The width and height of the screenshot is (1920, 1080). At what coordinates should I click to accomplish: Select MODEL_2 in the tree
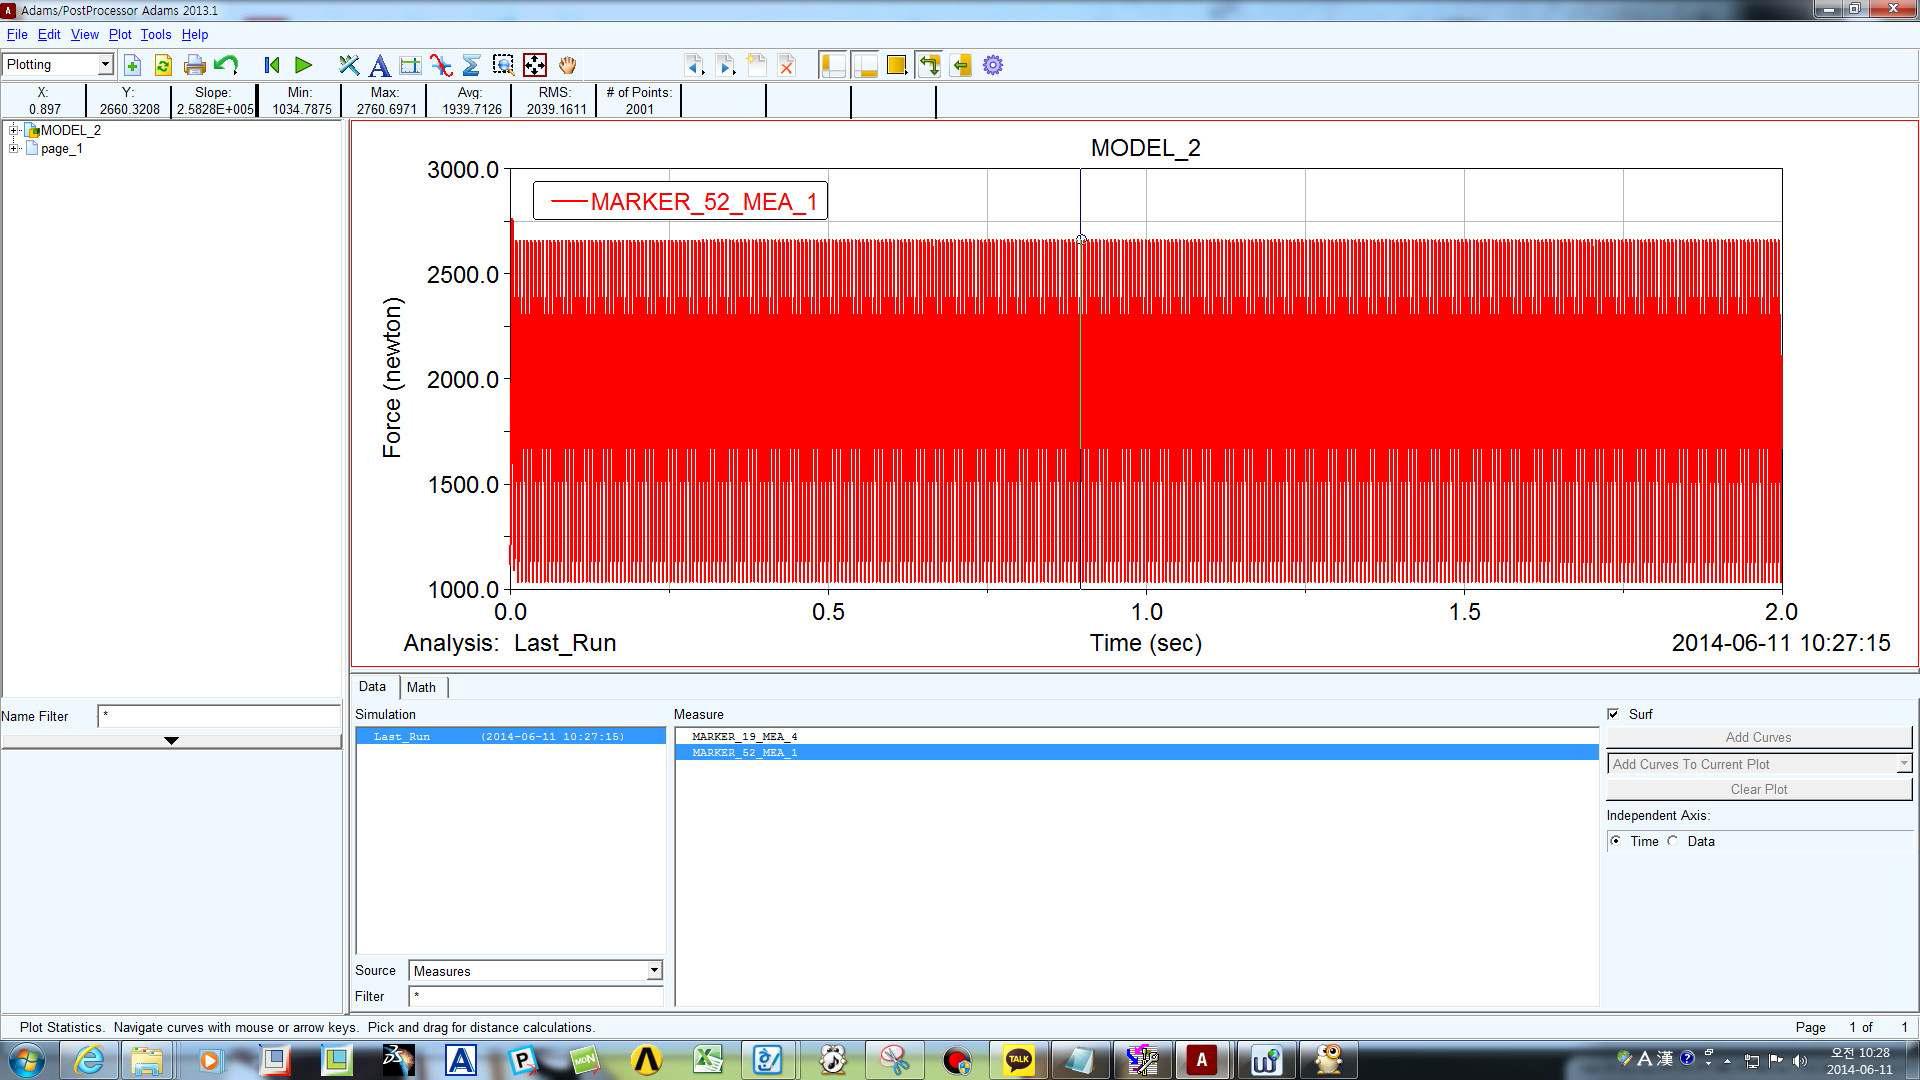click(x=70, y=130)
